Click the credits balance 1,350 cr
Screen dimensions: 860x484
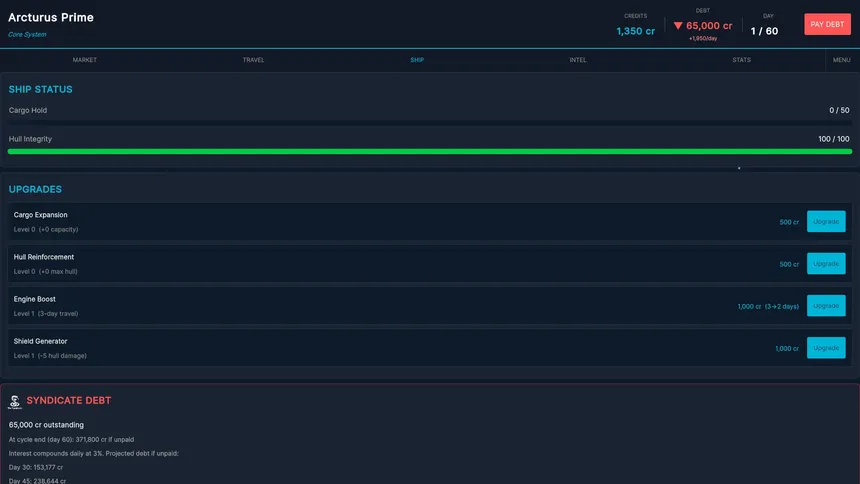pos(635,31)
